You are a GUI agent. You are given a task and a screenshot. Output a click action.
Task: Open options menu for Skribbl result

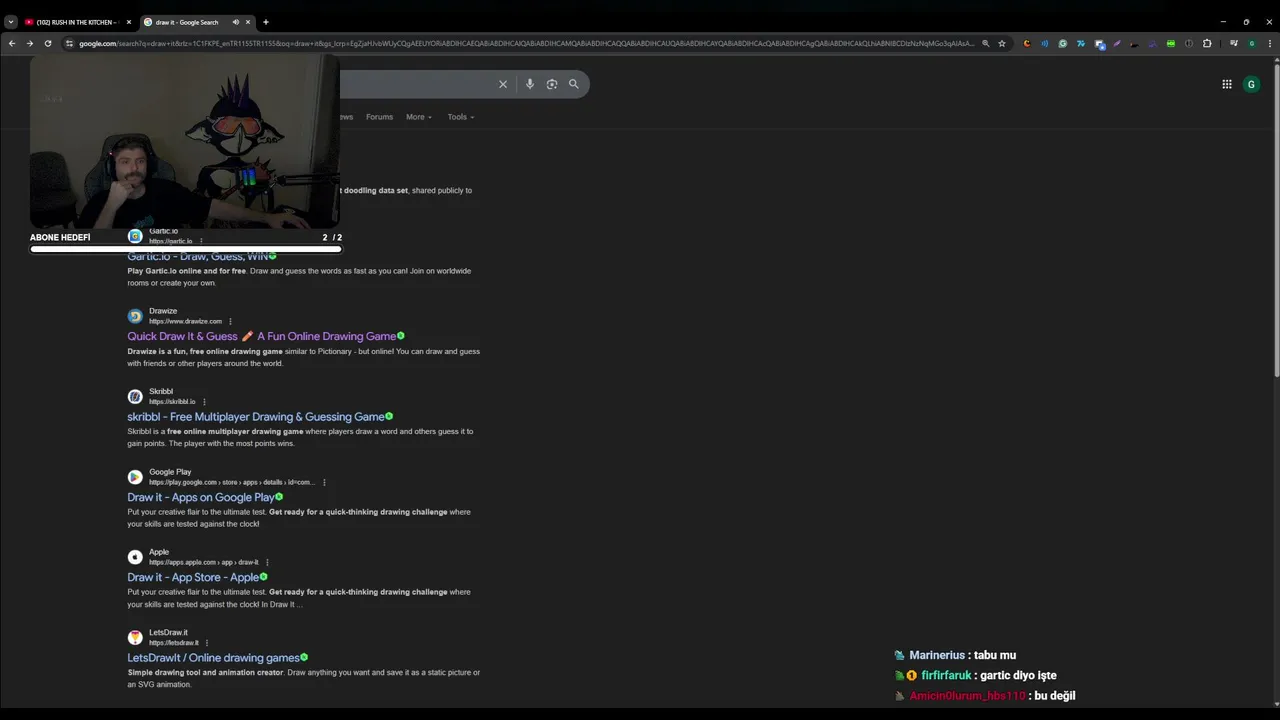(x=204, y=402)
